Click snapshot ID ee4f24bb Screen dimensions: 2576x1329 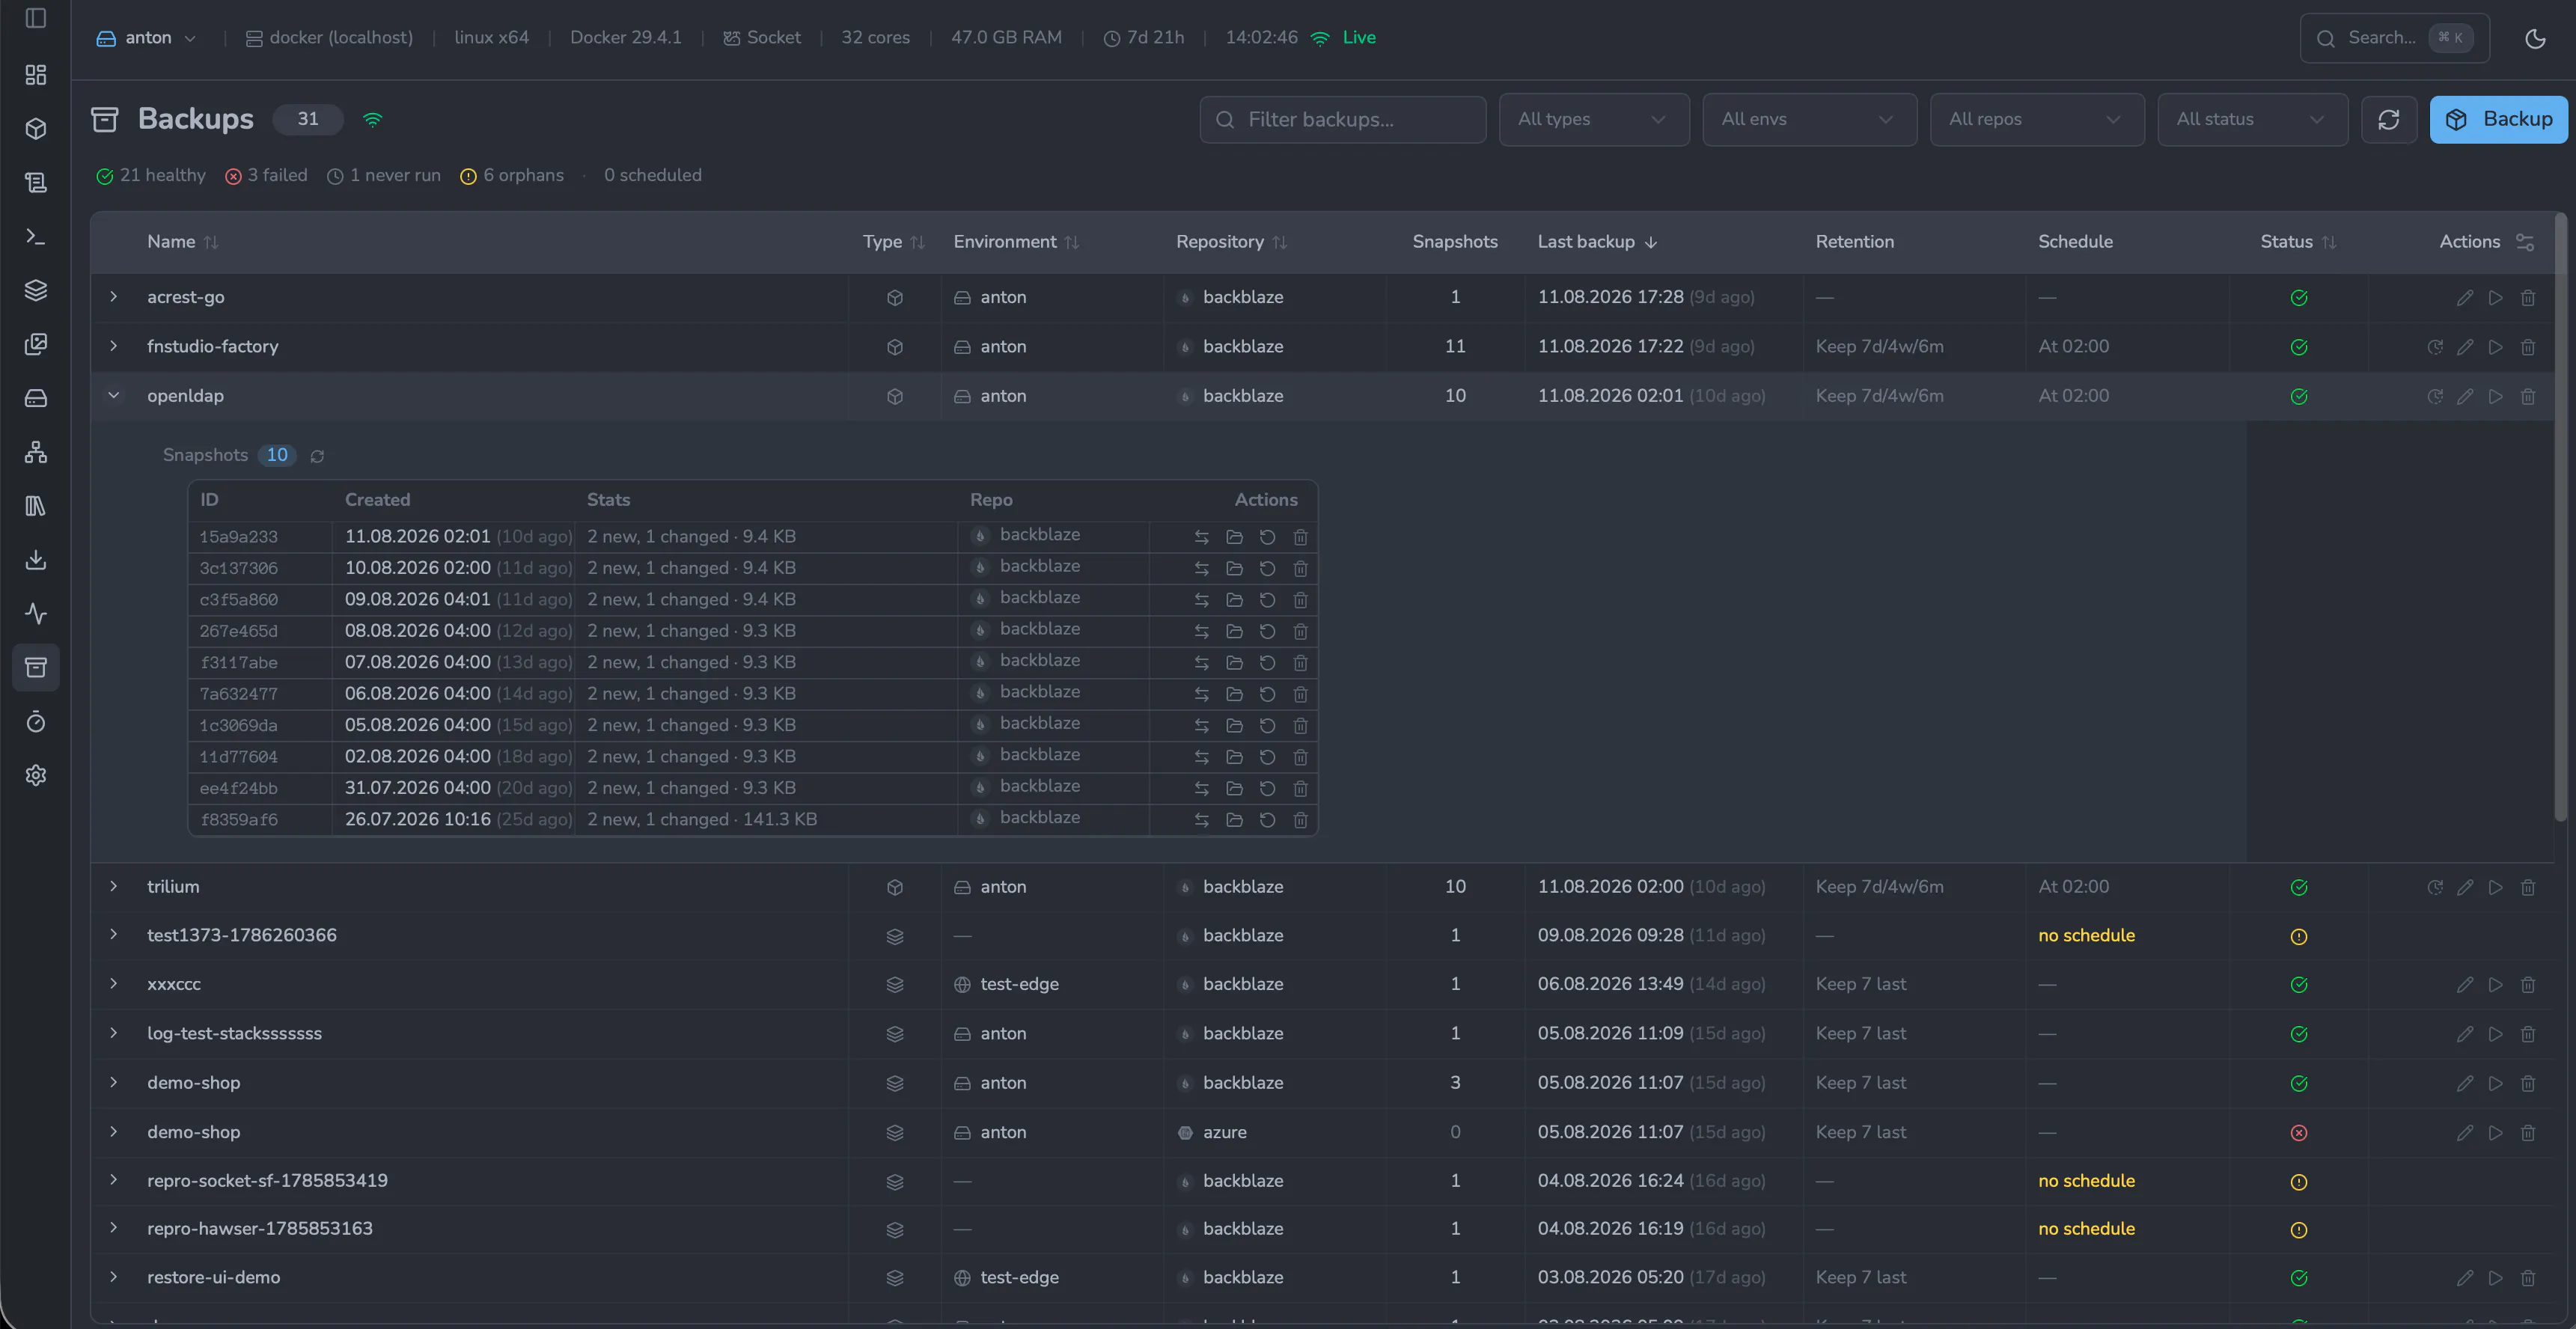pos(238,789)
